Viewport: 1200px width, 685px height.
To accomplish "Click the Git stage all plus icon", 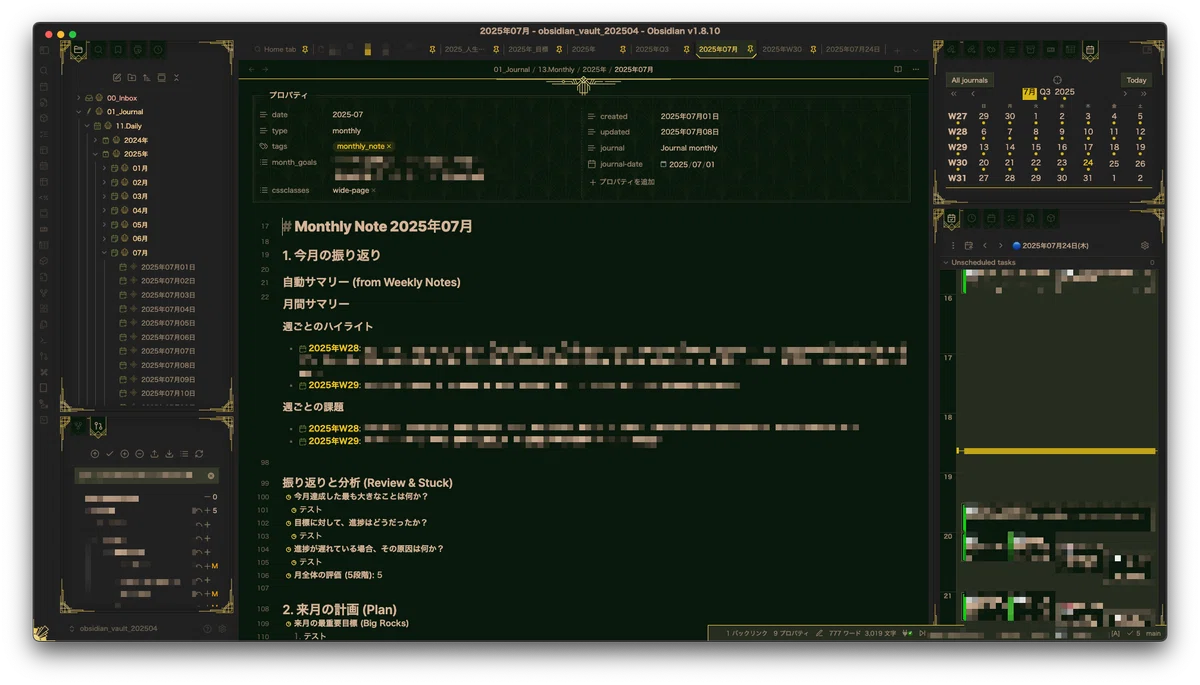I will (125, 454).
